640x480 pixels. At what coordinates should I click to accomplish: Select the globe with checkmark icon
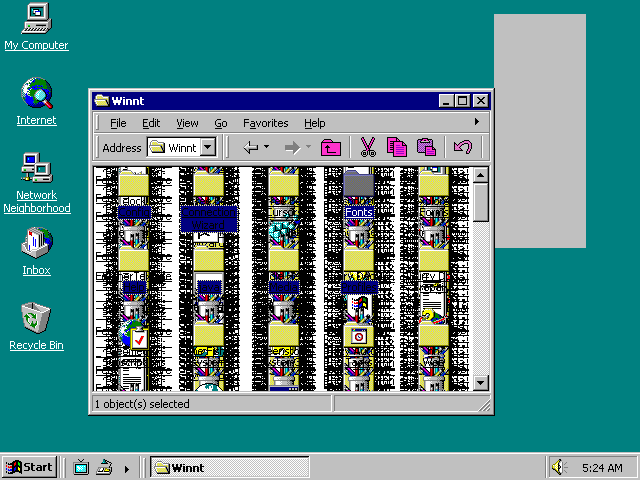(133, 335)
